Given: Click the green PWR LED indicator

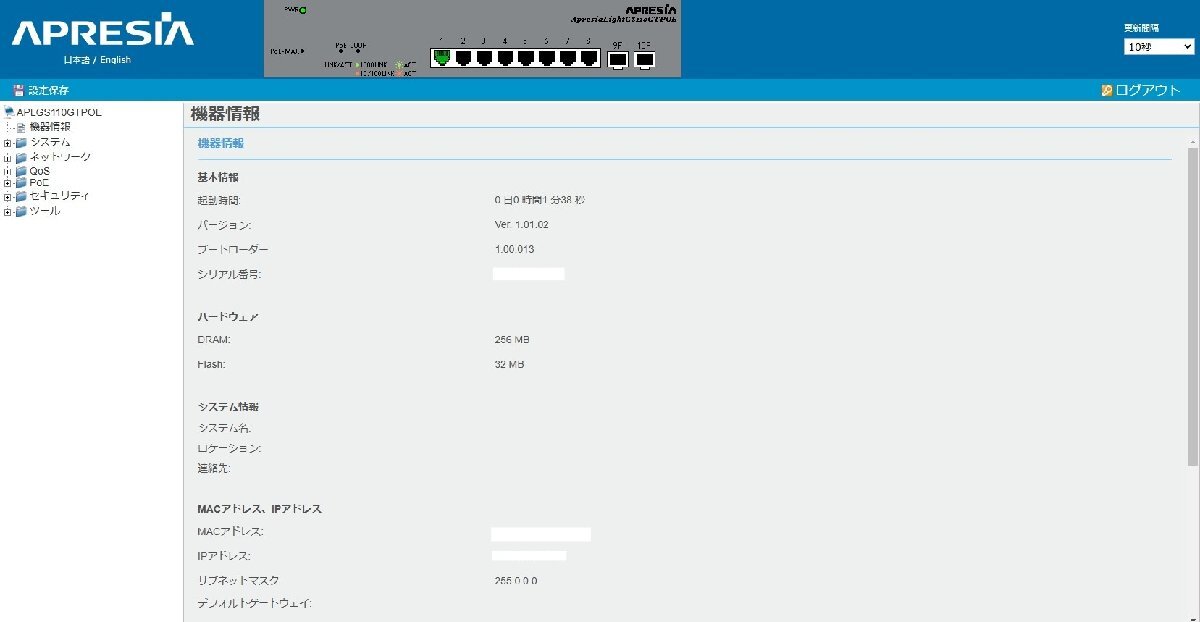Looking at the screenshot, I should click(x=302, y=10).
